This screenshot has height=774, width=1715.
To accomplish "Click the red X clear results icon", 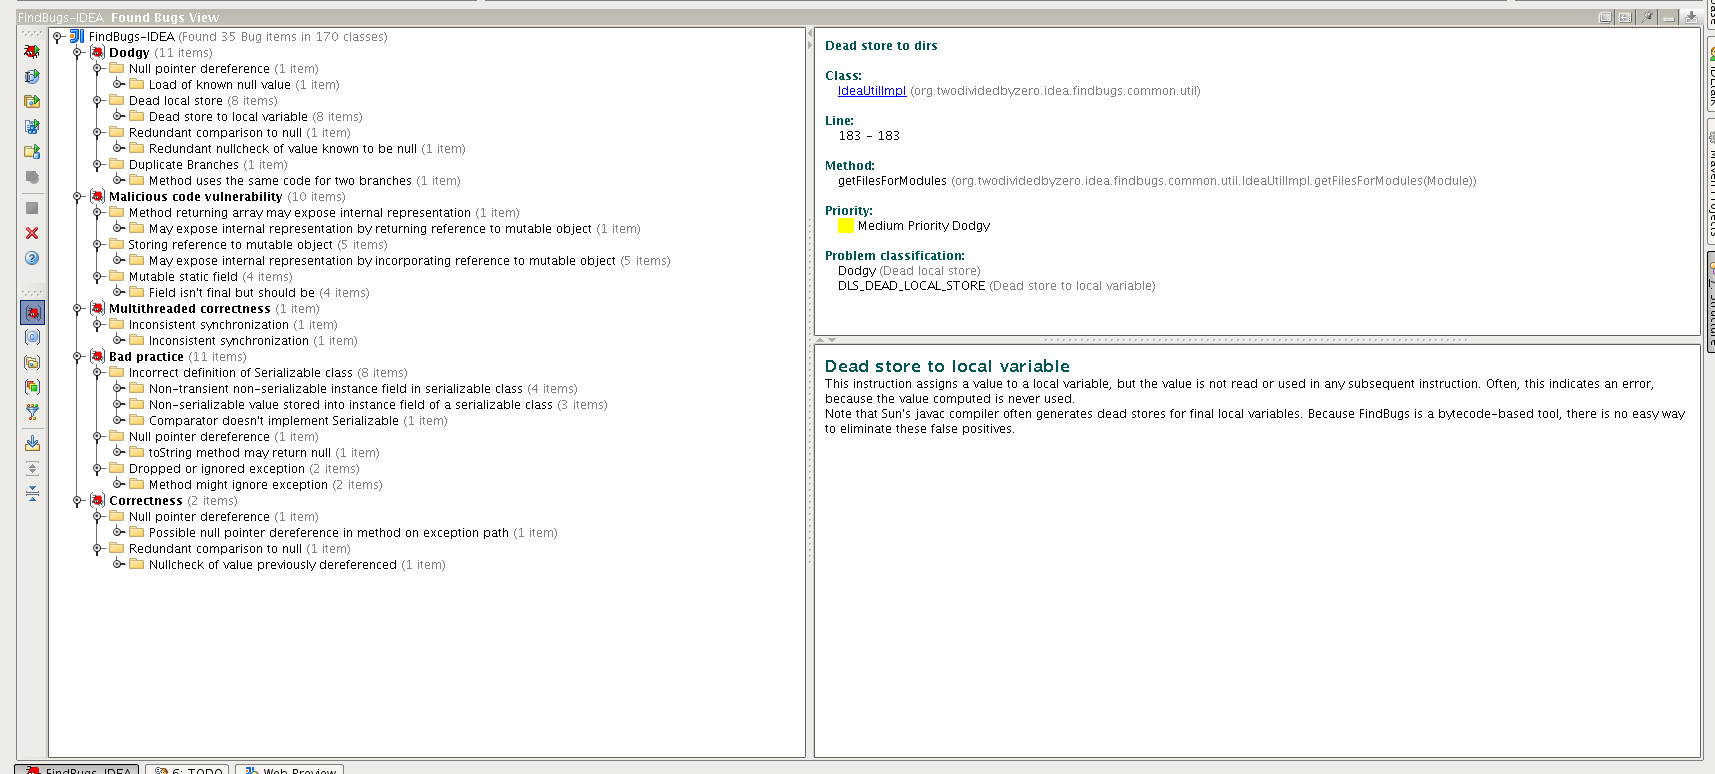I will [x=32, y=233].
